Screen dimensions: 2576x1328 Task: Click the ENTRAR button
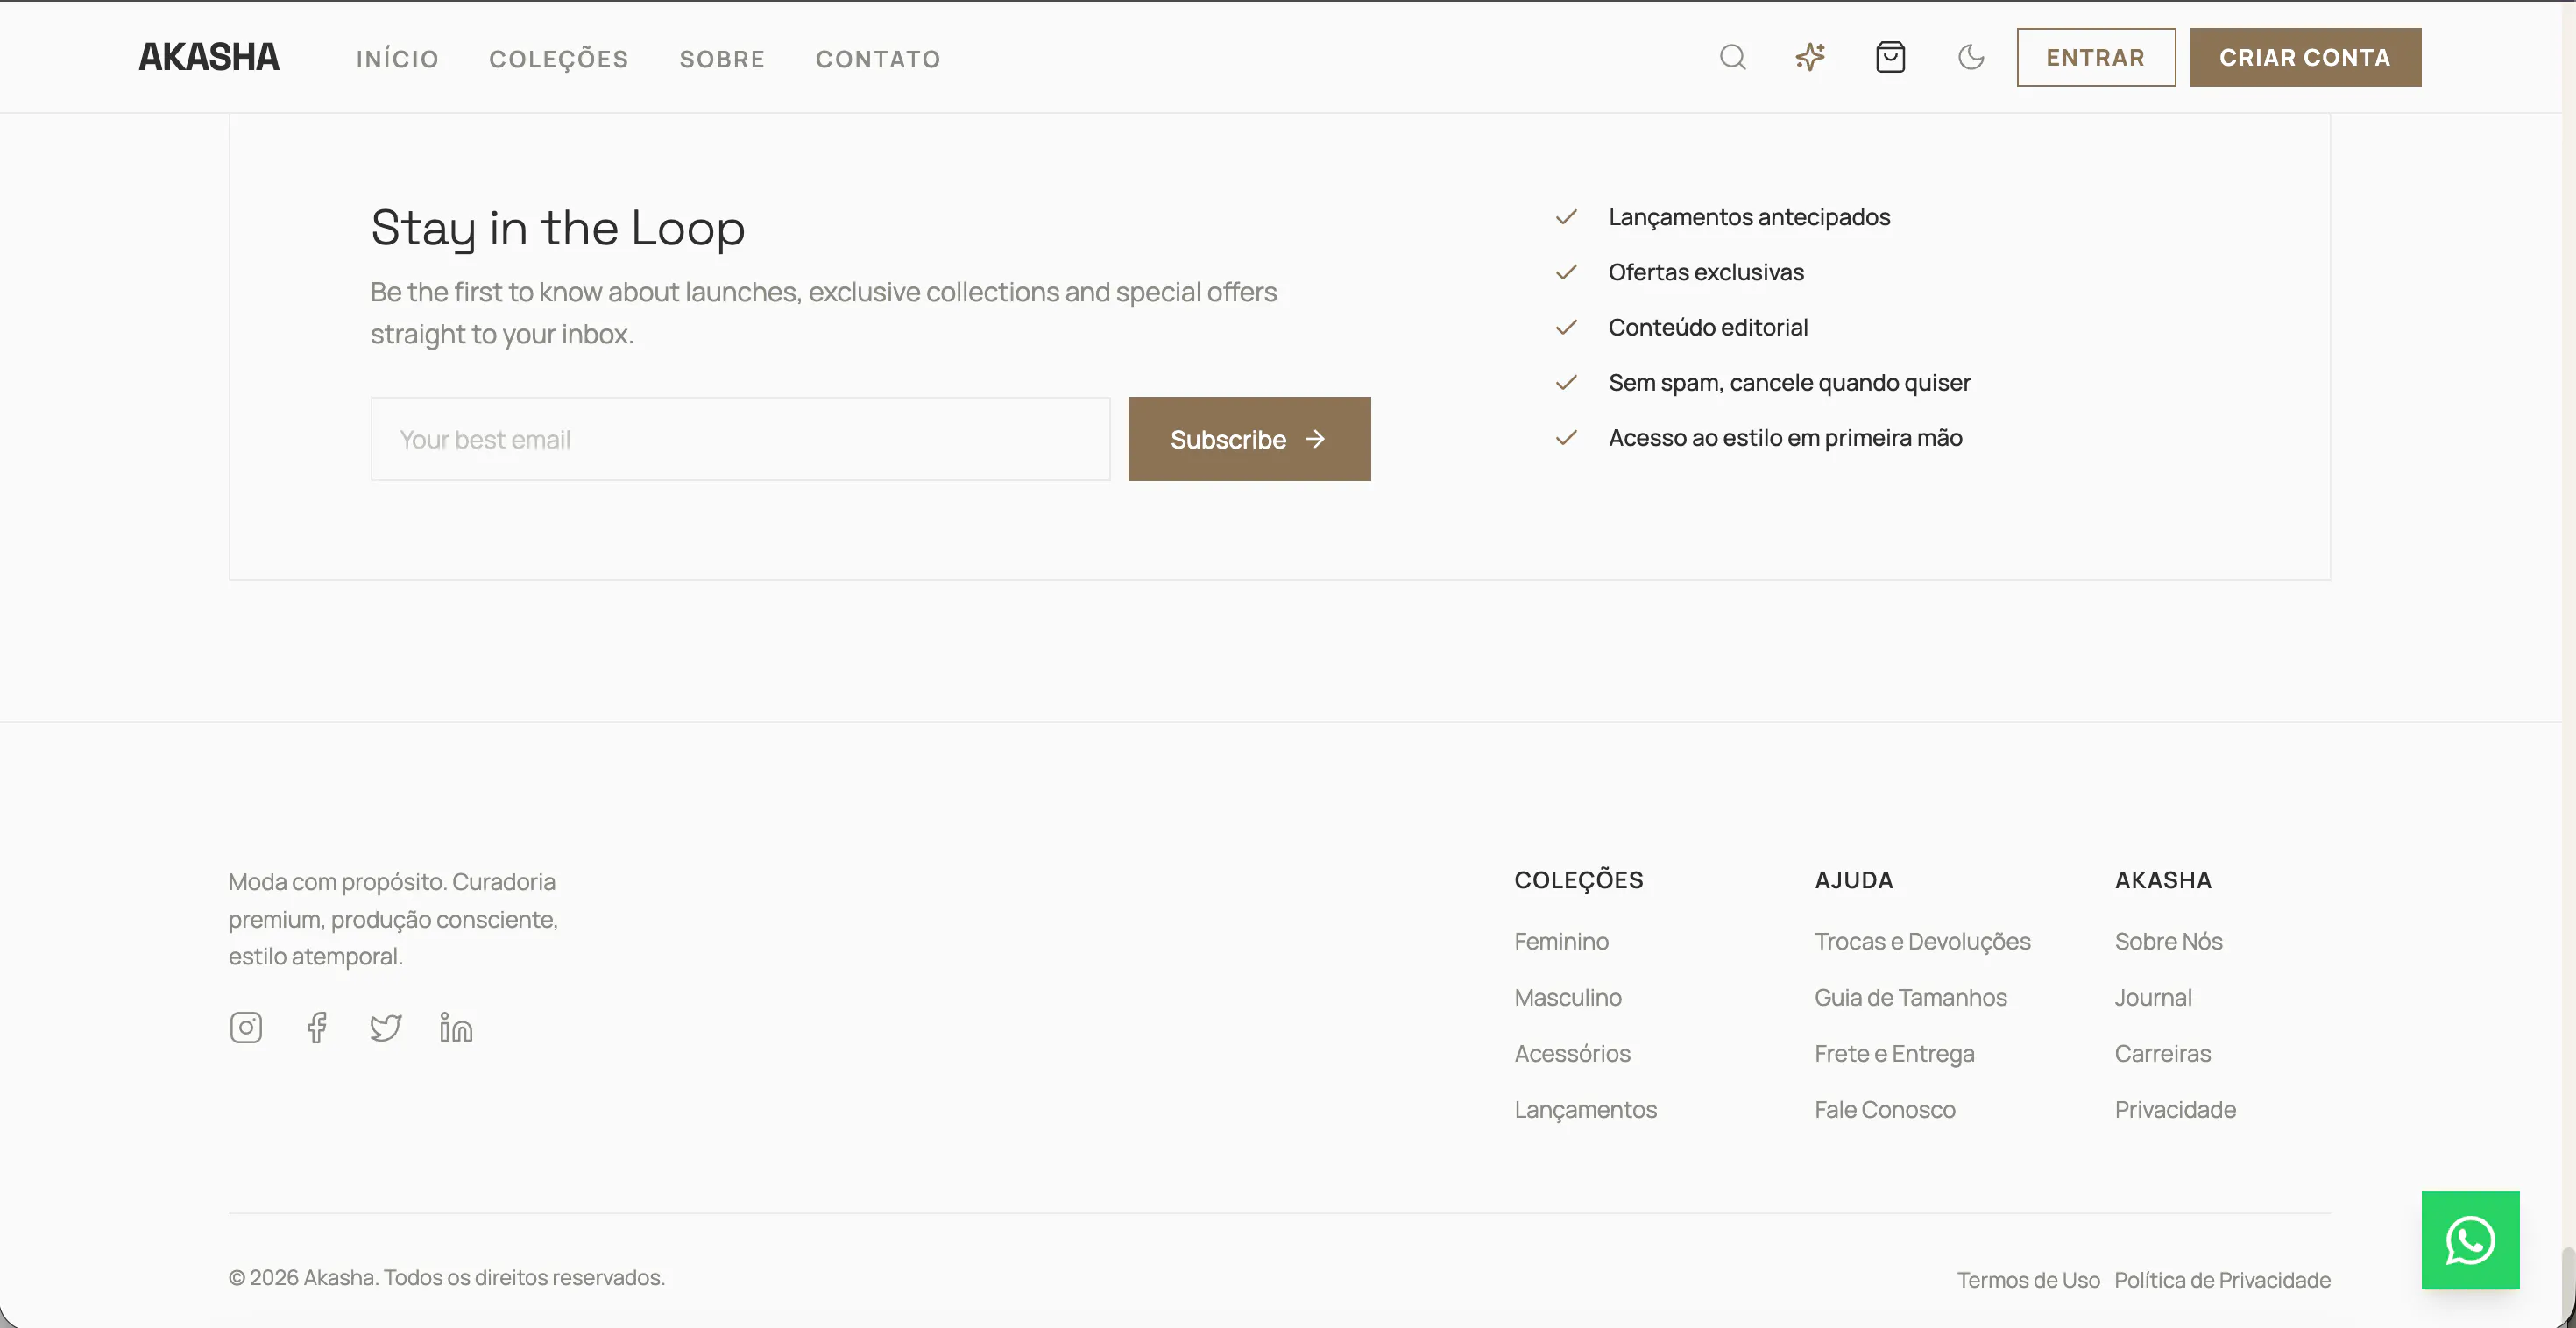pos(2096,57)
